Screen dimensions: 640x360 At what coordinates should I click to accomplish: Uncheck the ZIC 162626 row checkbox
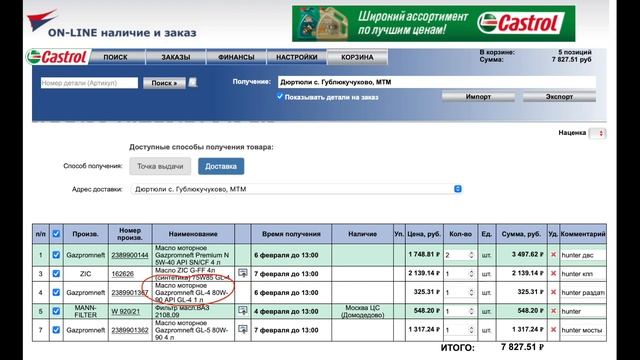click(x=56, y=273)
